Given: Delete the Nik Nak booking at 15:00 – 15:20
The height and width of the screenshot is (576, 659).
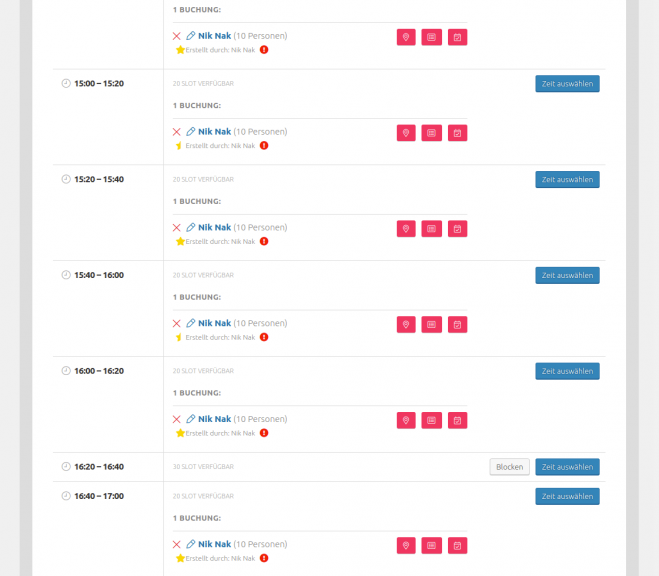Looking at the screenshot, I should click(177, 132).
